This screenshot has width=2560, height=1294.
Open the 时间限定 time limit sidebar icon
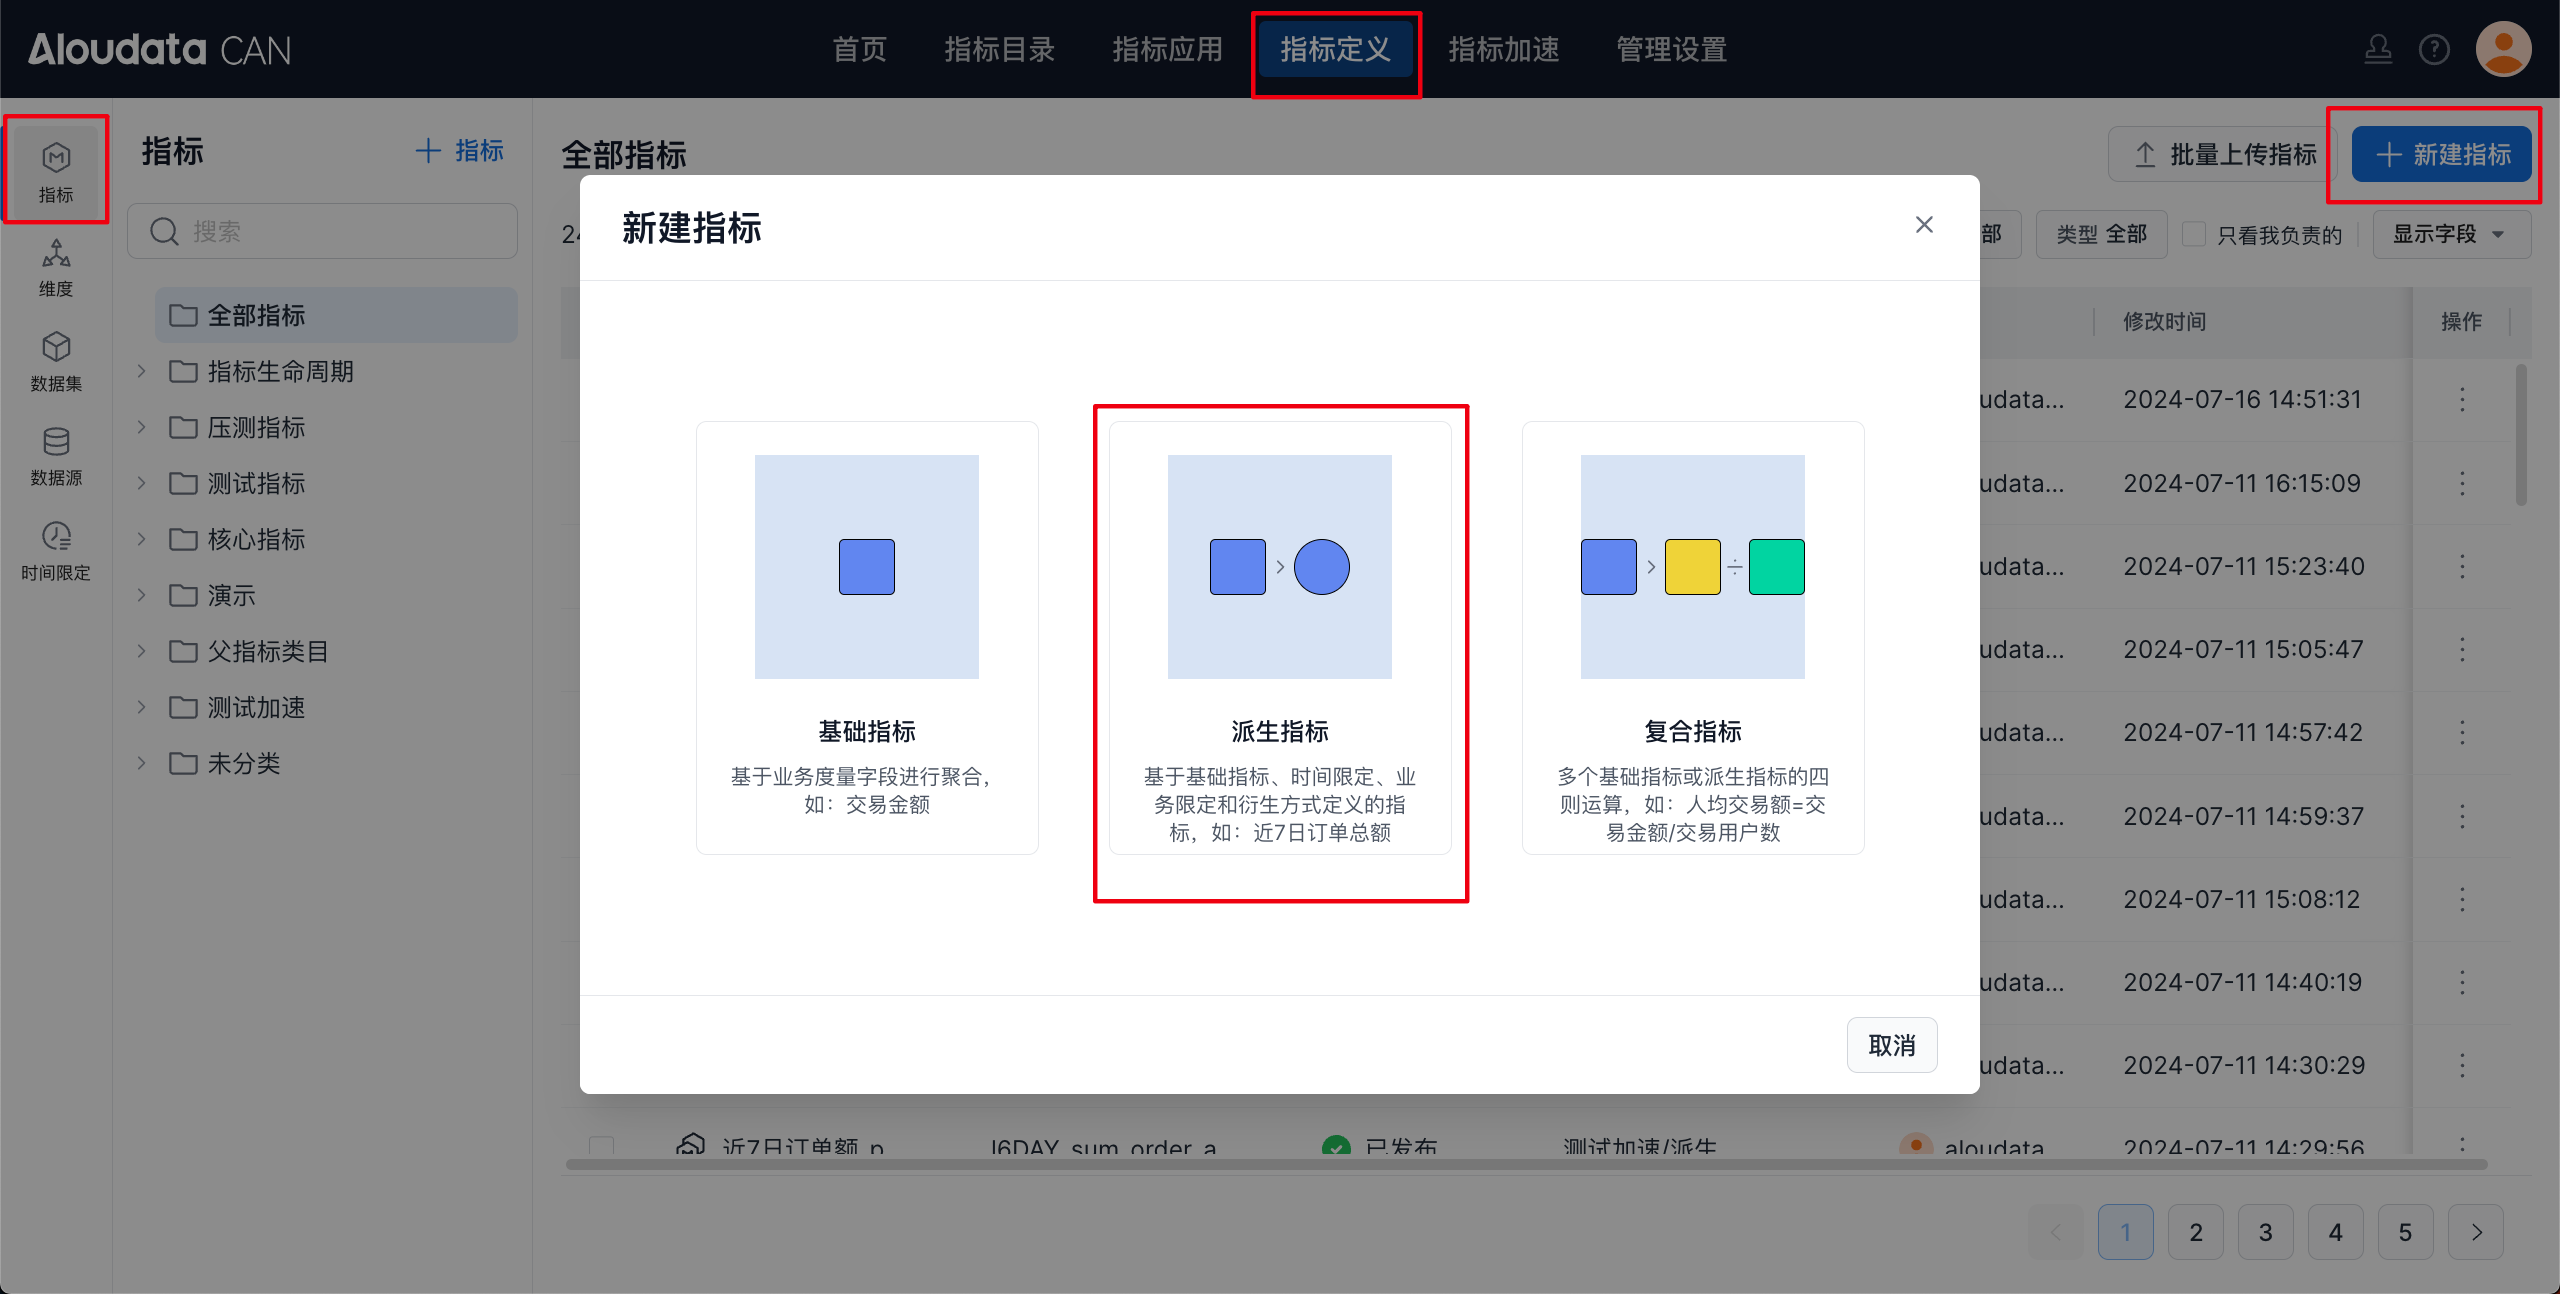coord(56,550)
